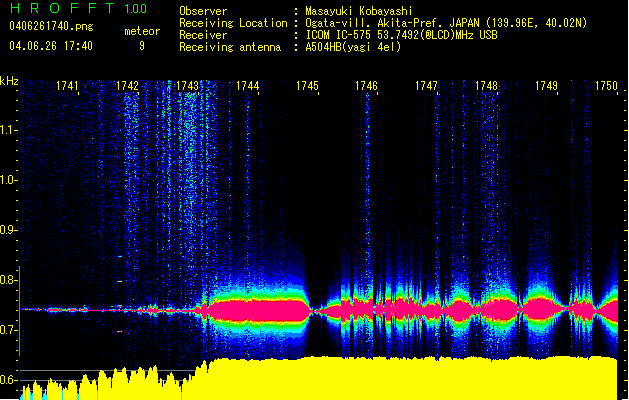
Task: Click the HROFFT 1.0.0 title text
Action: pyautogui.click(x=78, y=8)
